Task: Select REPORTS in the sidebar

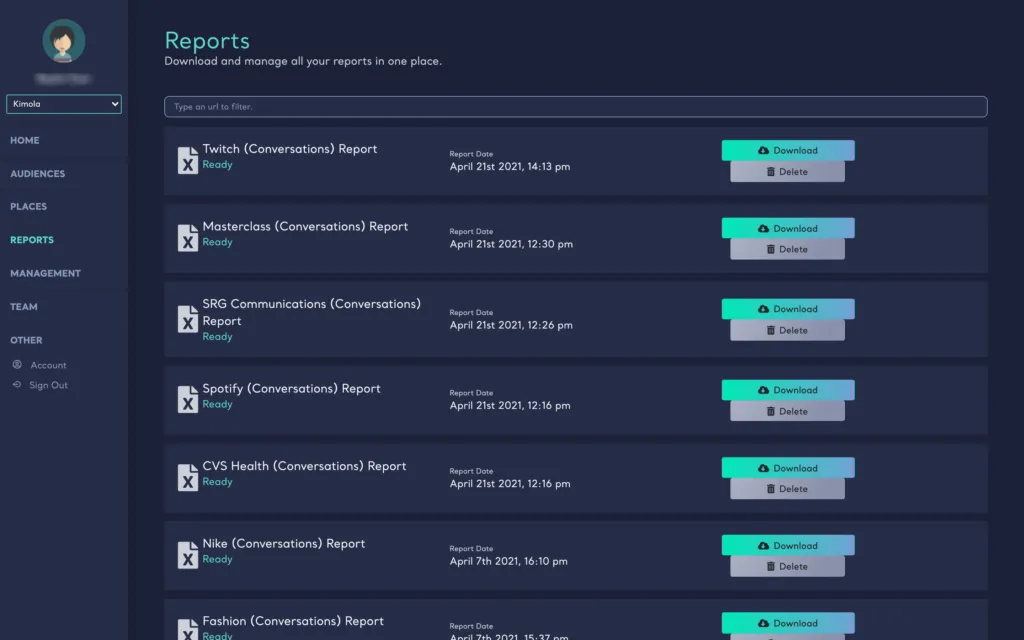Action: 32,240
